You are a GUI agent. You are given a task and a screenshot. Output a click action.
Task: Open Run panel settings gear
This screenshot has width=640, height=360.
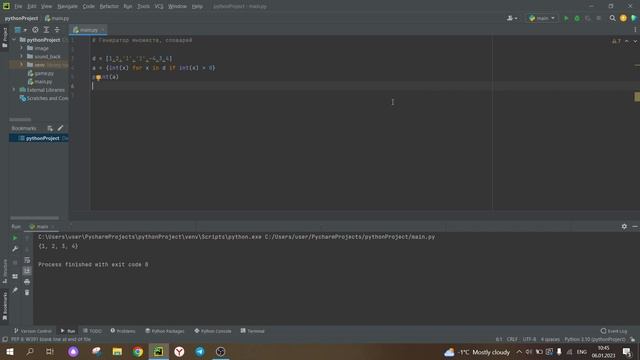pyautogui.click(x=624, y=227)
